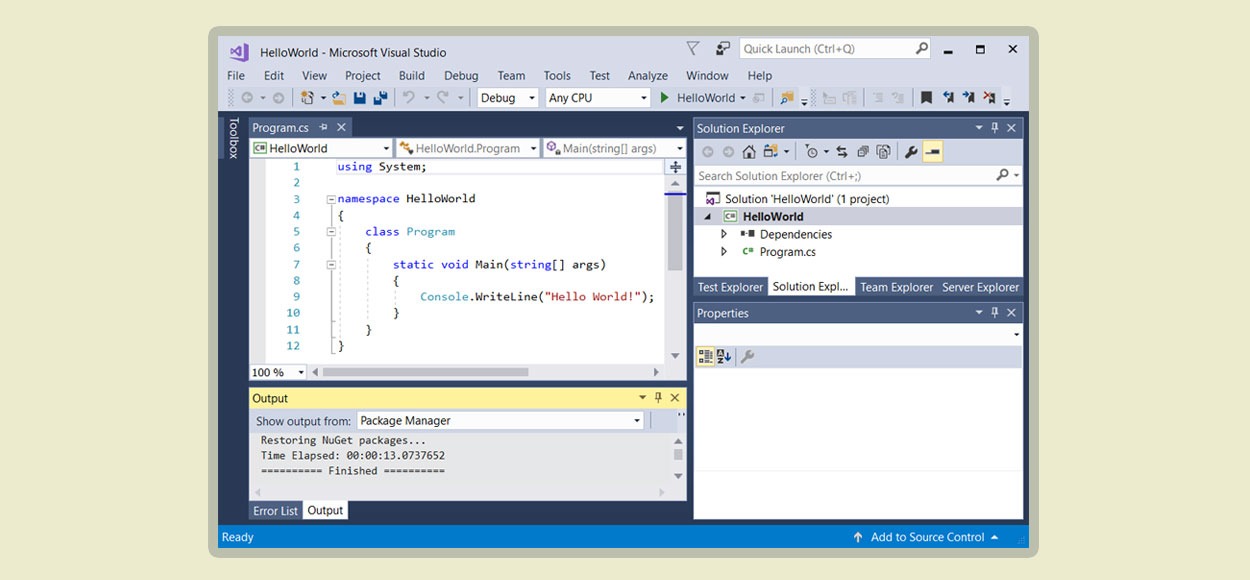Click the notifications filter funnel icon
This screenshot has height=580, width=1250.
pos(693,48)
